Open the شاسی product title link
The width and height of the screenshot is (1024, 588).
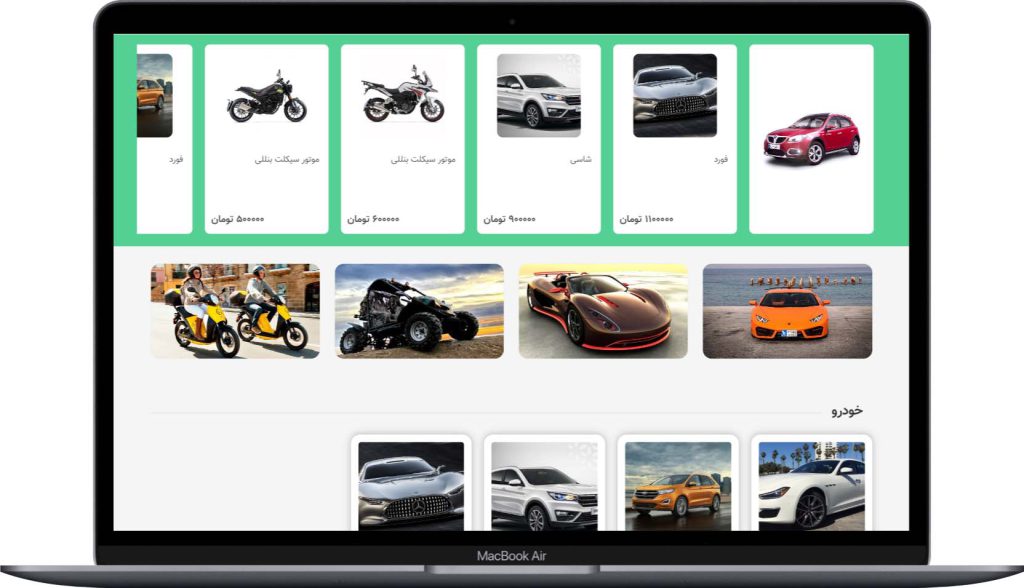(x=580, y=159)
